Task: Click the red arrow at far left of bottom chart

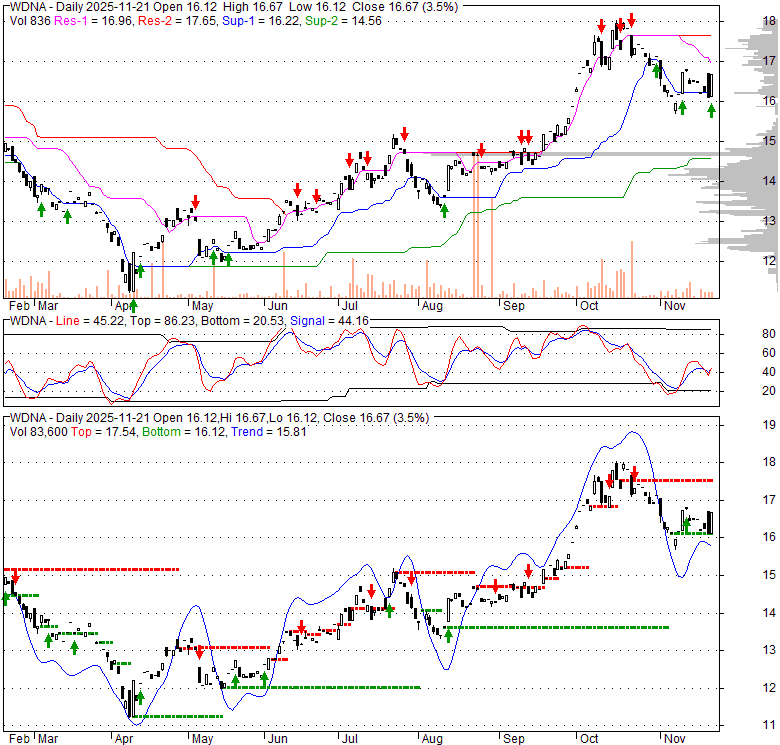Action: (14, 577)
